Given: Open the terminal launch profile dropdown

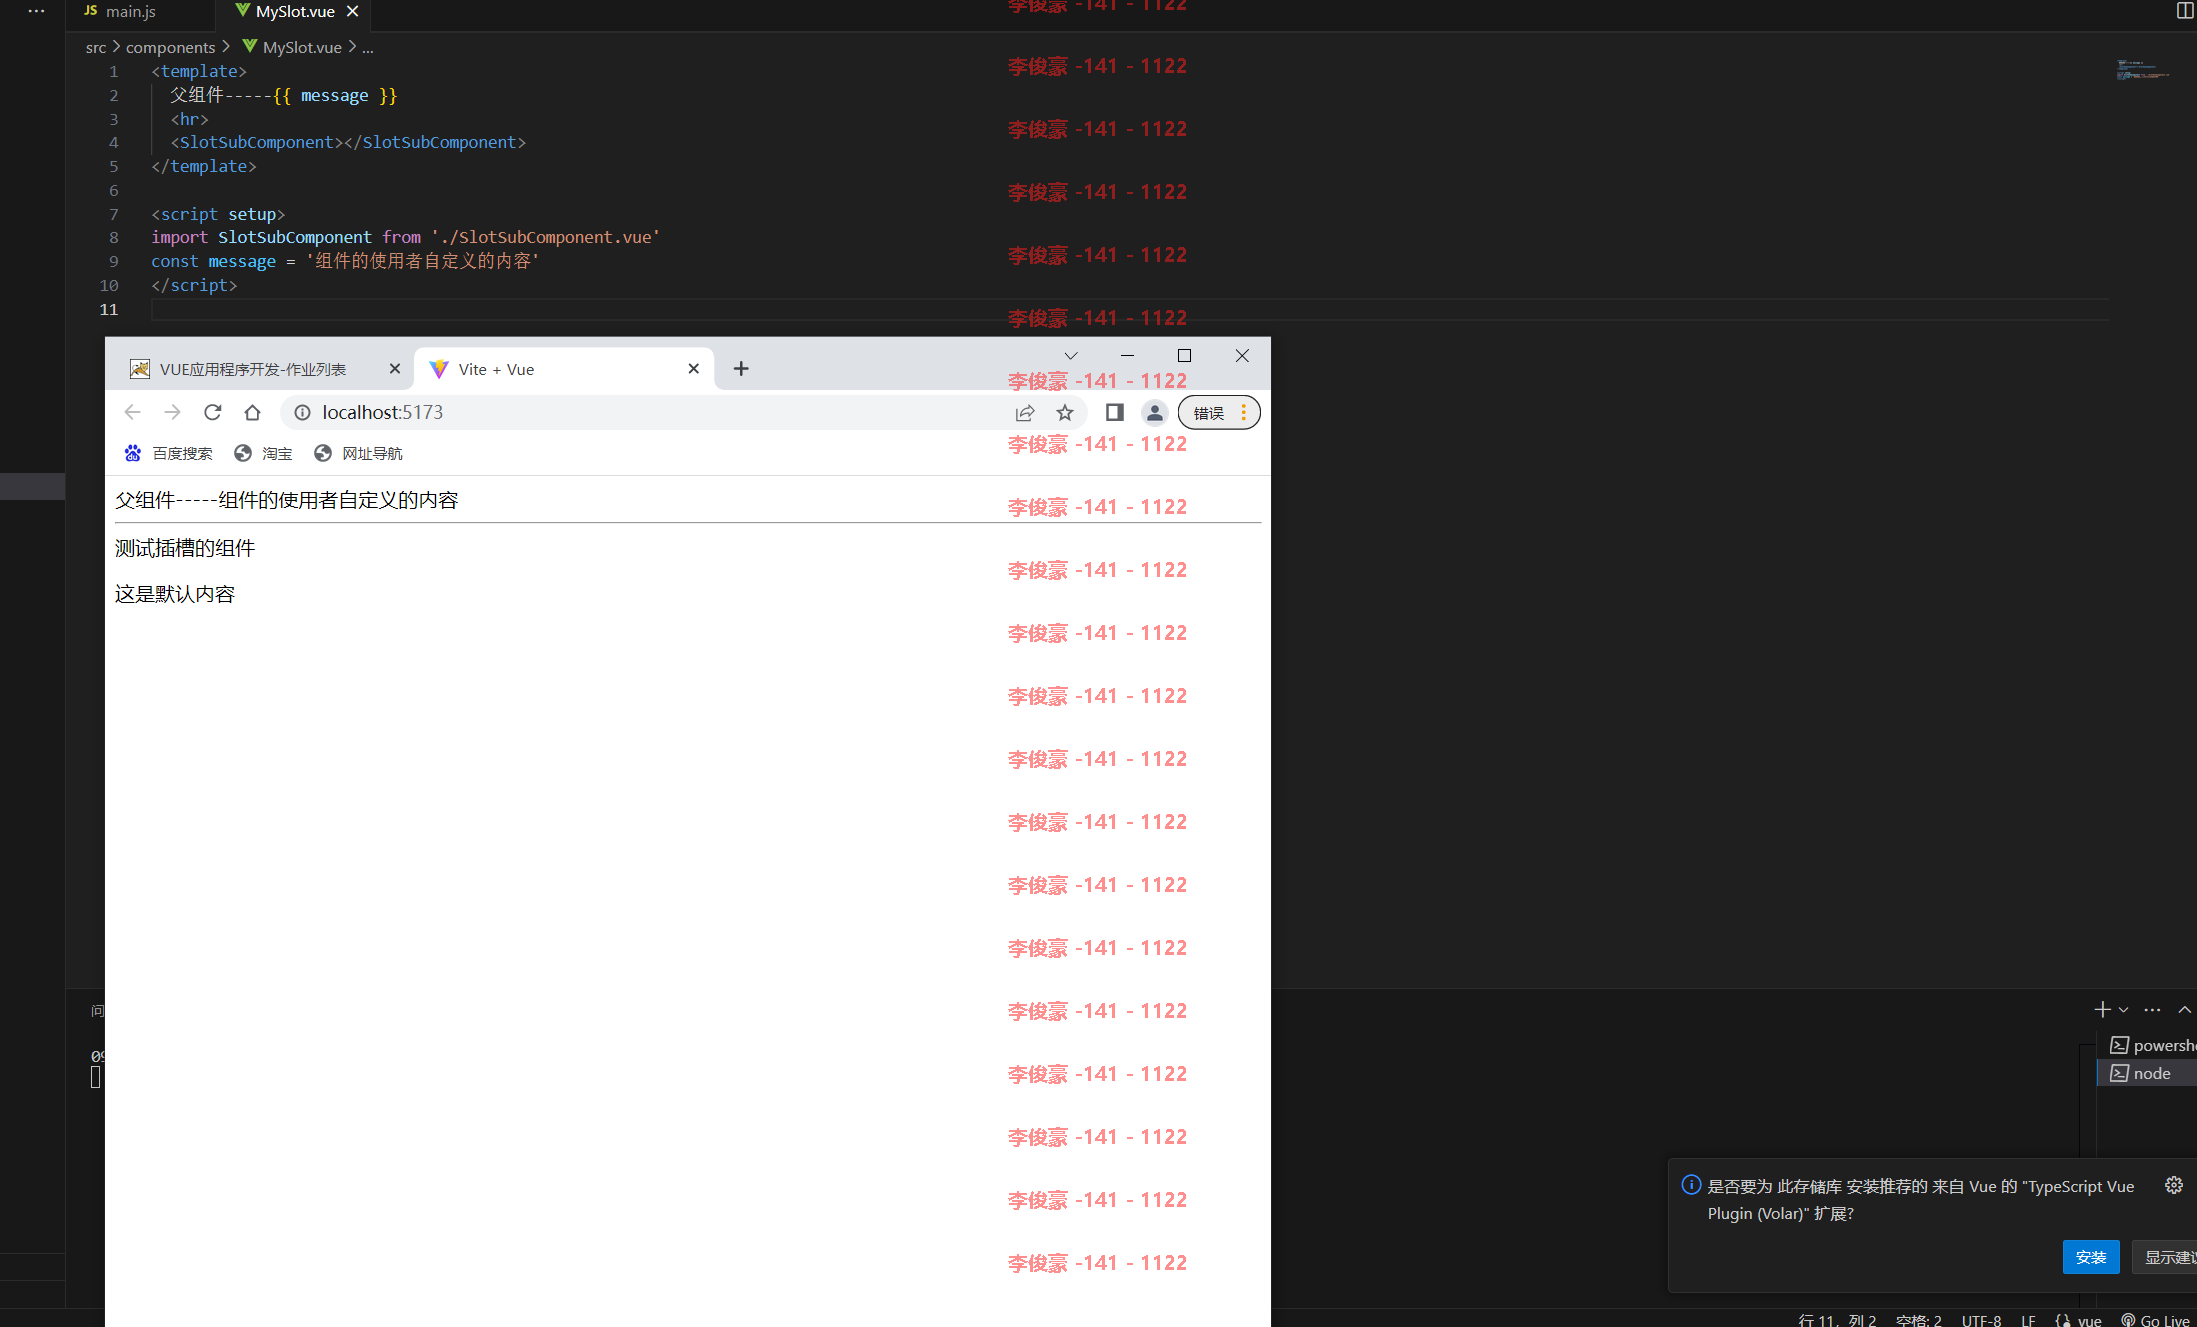Looking at the screenshot, I should [x=2123, y=1010].
